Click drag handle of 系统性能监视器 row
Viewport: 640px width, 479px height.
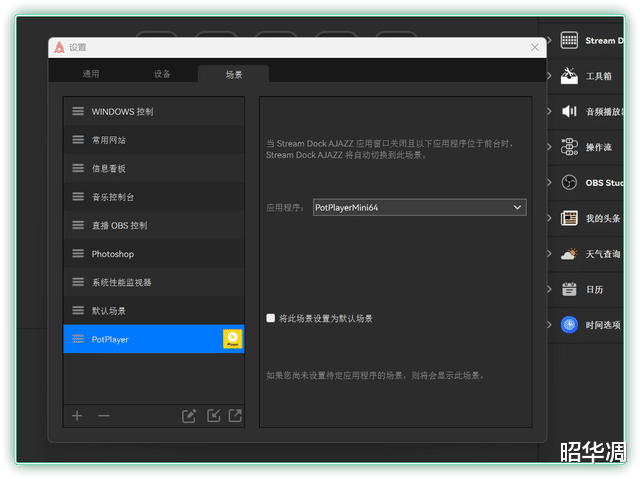(78, 282)
